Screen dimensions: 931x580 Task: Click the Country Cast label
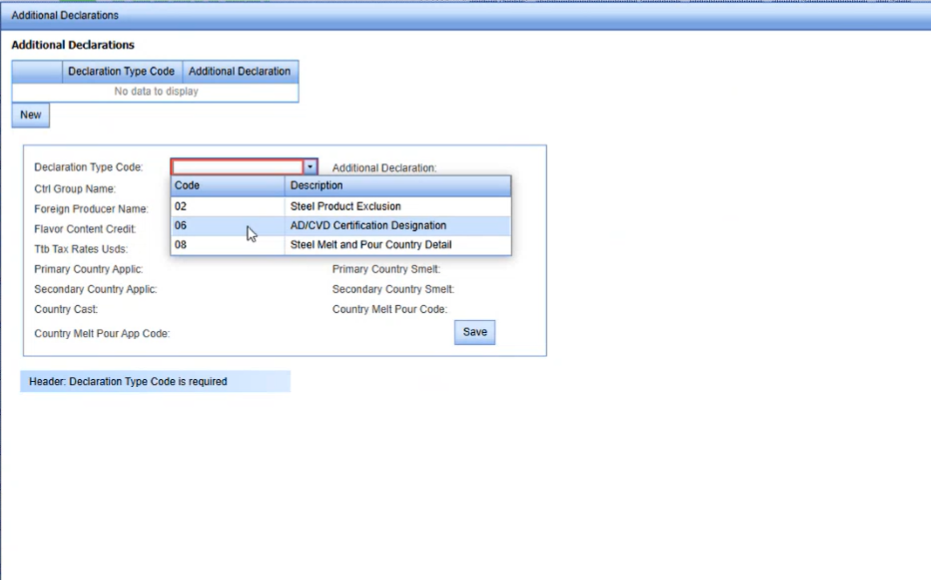pyautogui.click(x=66, y=310)
